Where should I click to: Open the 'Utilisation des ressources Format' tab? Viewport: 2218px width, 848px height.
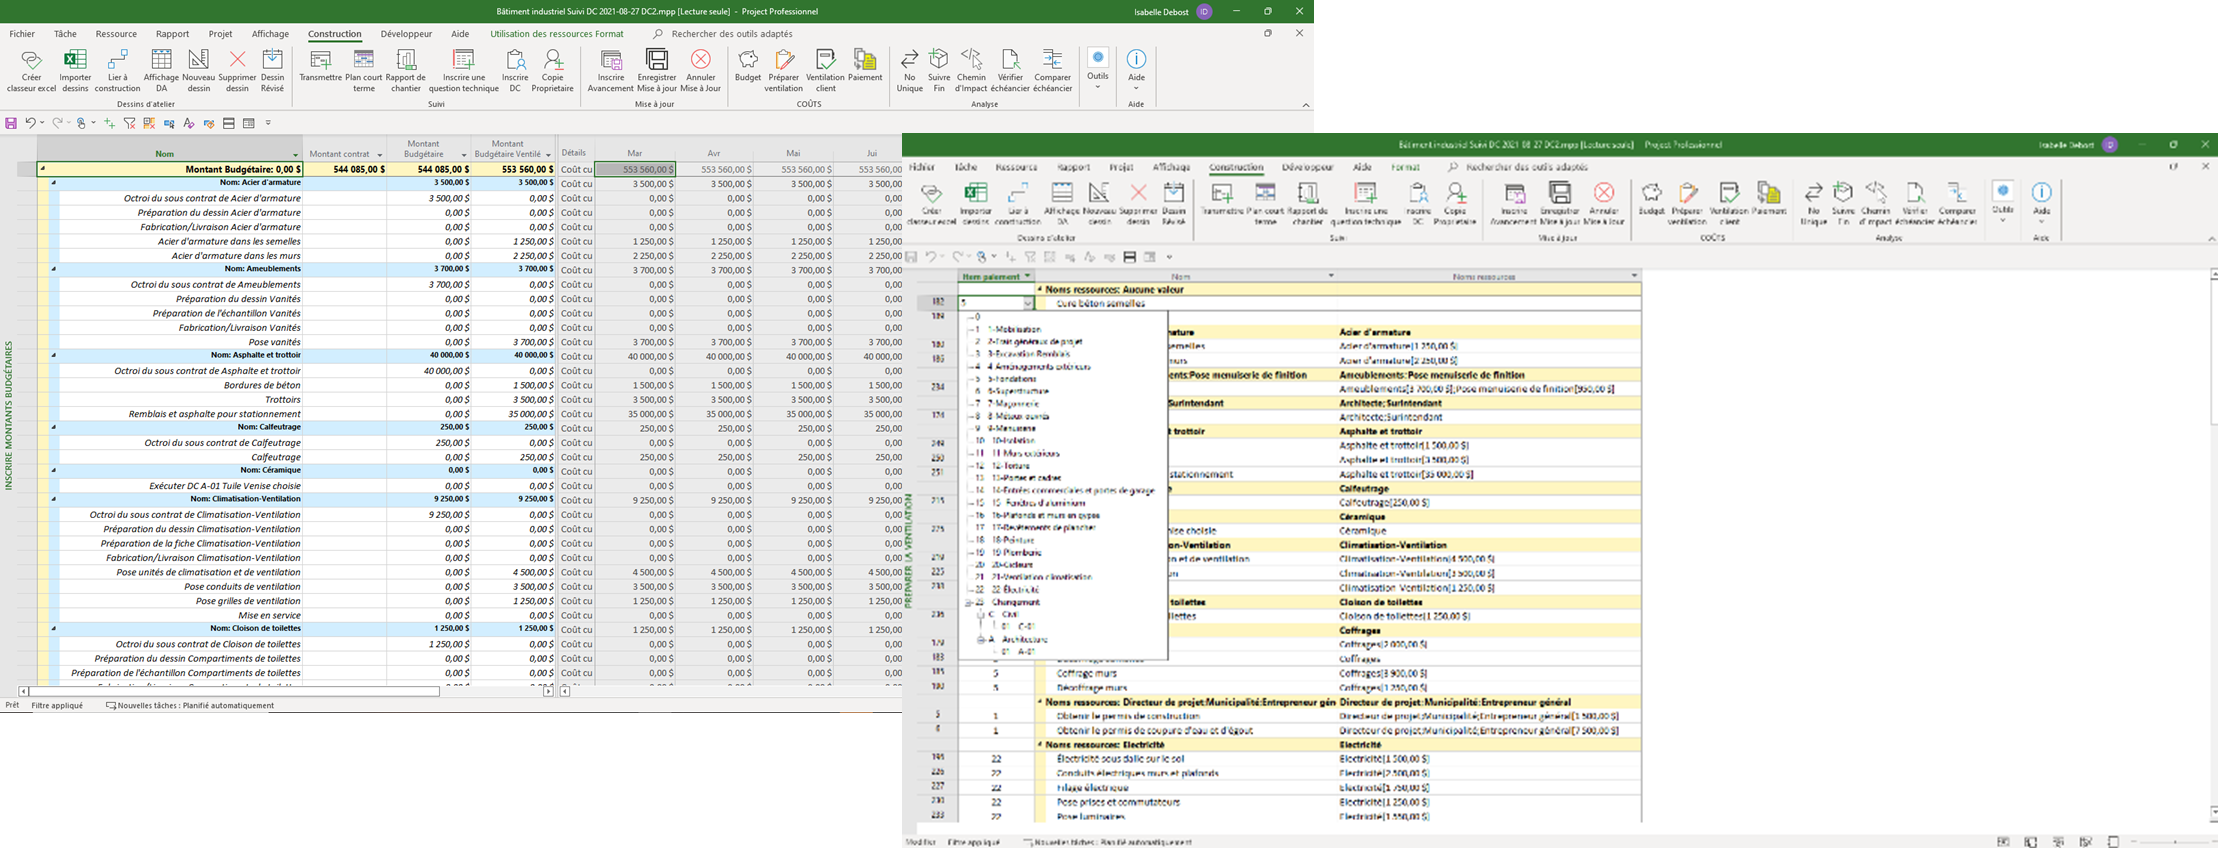click(x=556, y=34)
